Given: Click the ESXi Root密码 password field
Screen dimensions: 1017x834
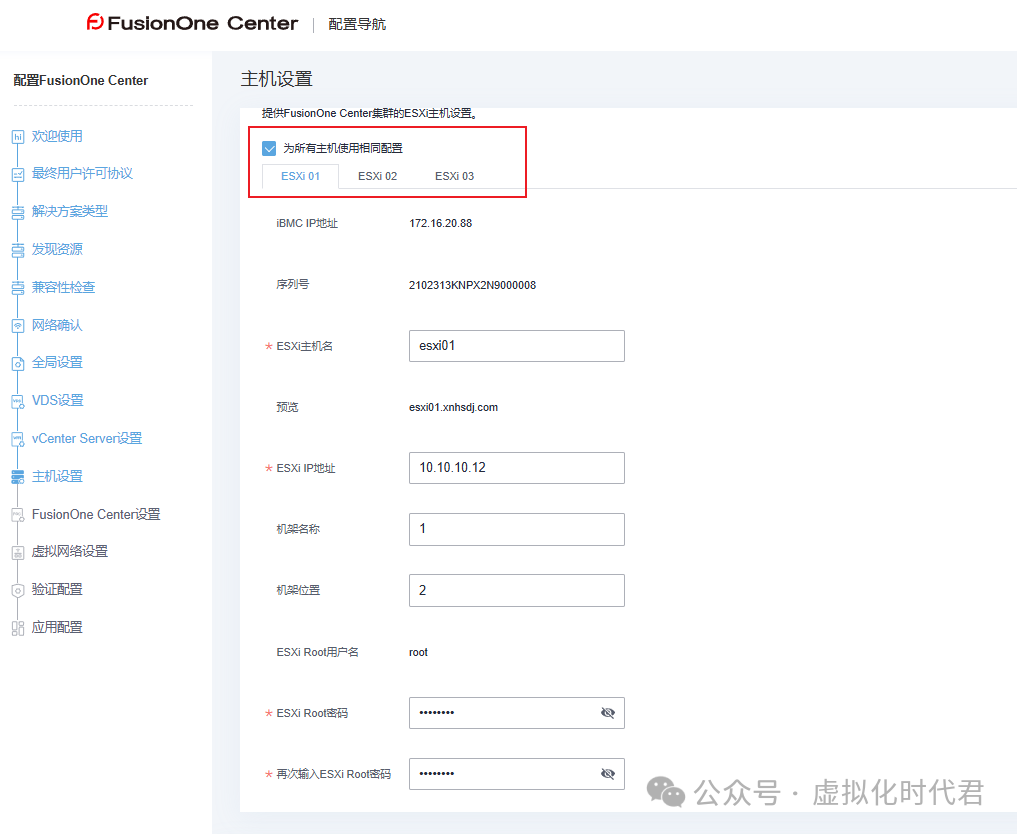Looking at the screenshot, I should (x=516, y=713).
